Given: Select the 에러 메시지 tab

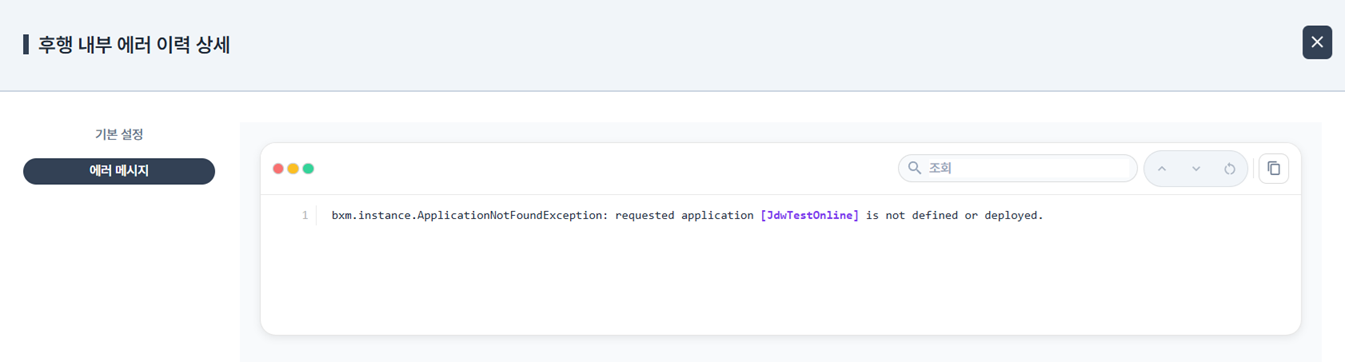Looking at the screenshot, I should tap(119, 171).
